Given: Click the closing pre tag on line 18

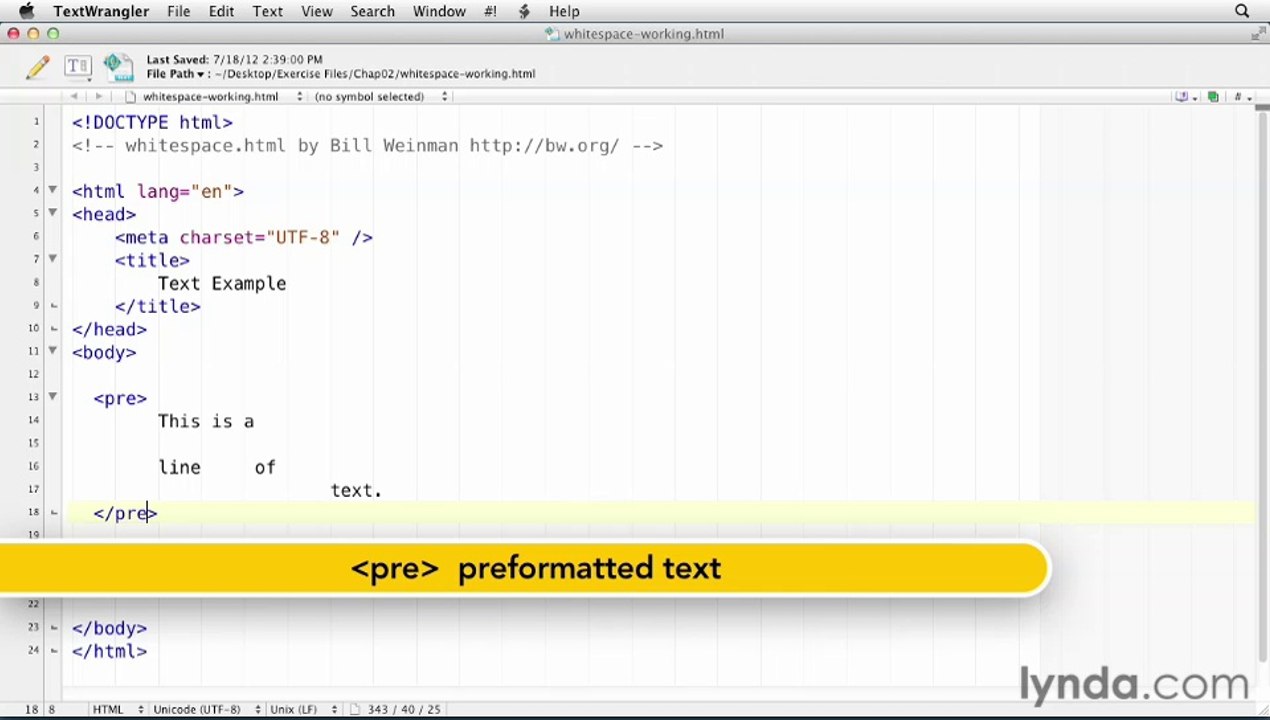Looking at the screenshot, I should click(125, 513).
